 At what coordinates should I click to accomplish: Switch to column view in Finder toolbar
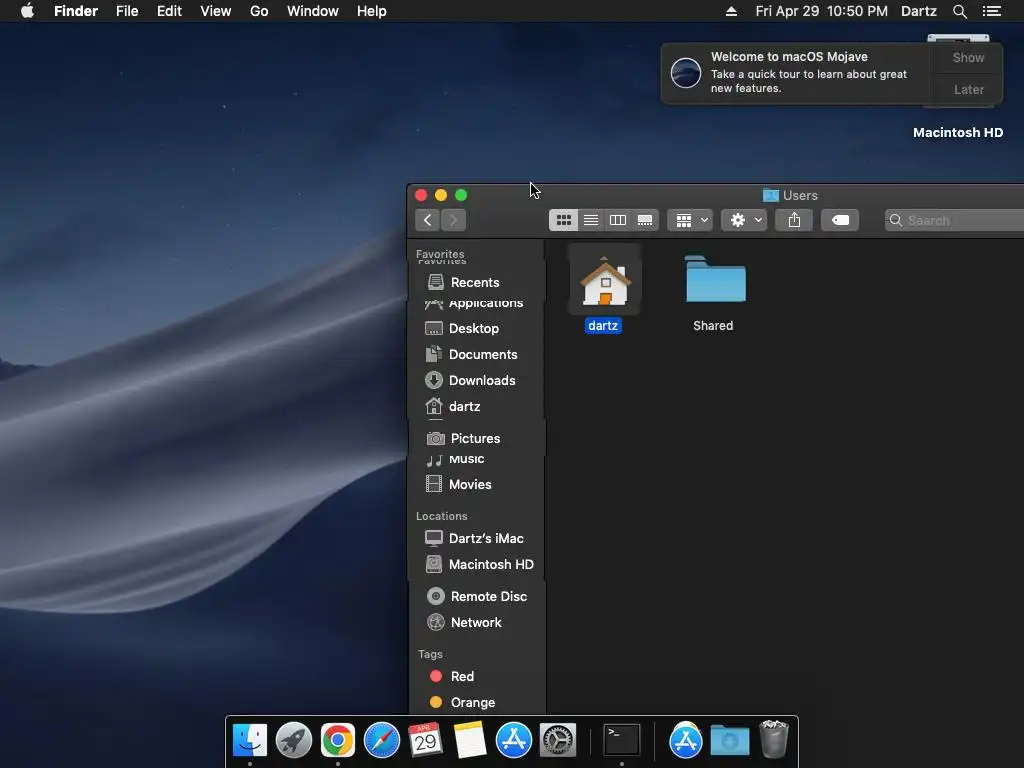tap(618, 220)
